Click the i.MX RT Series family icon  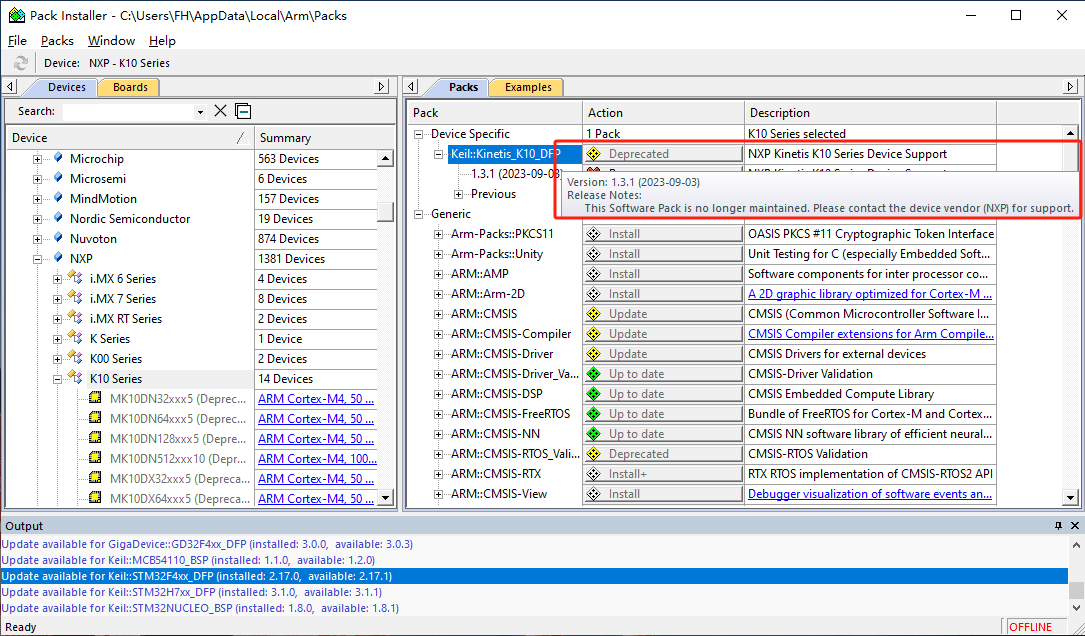tap(77, 318)
